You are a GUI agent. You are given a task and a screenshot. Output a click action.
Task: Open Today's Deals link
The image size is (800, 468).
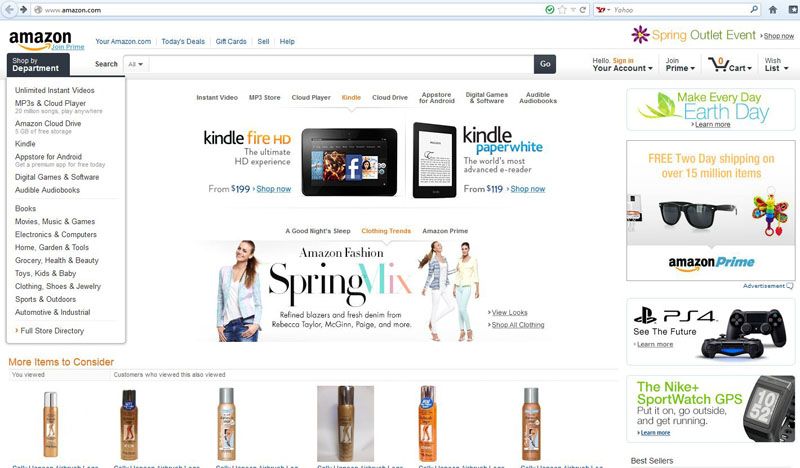click(183, 41)
